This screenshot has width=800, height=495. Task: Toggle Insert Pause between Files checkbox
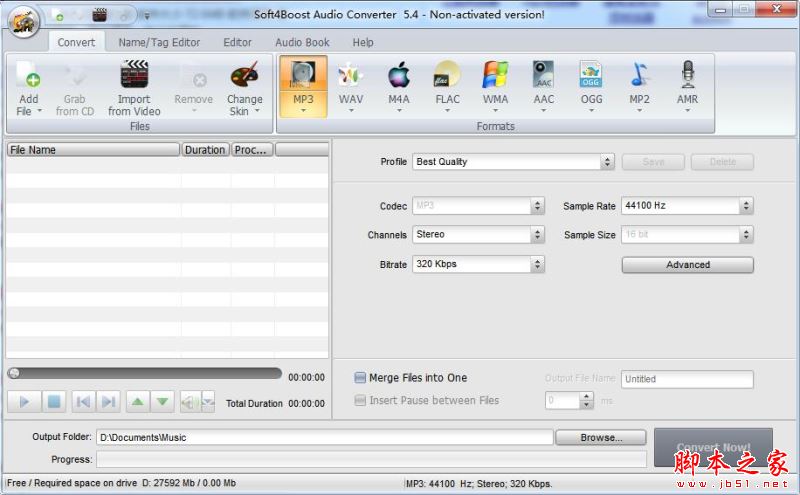[x=360, y=400]
